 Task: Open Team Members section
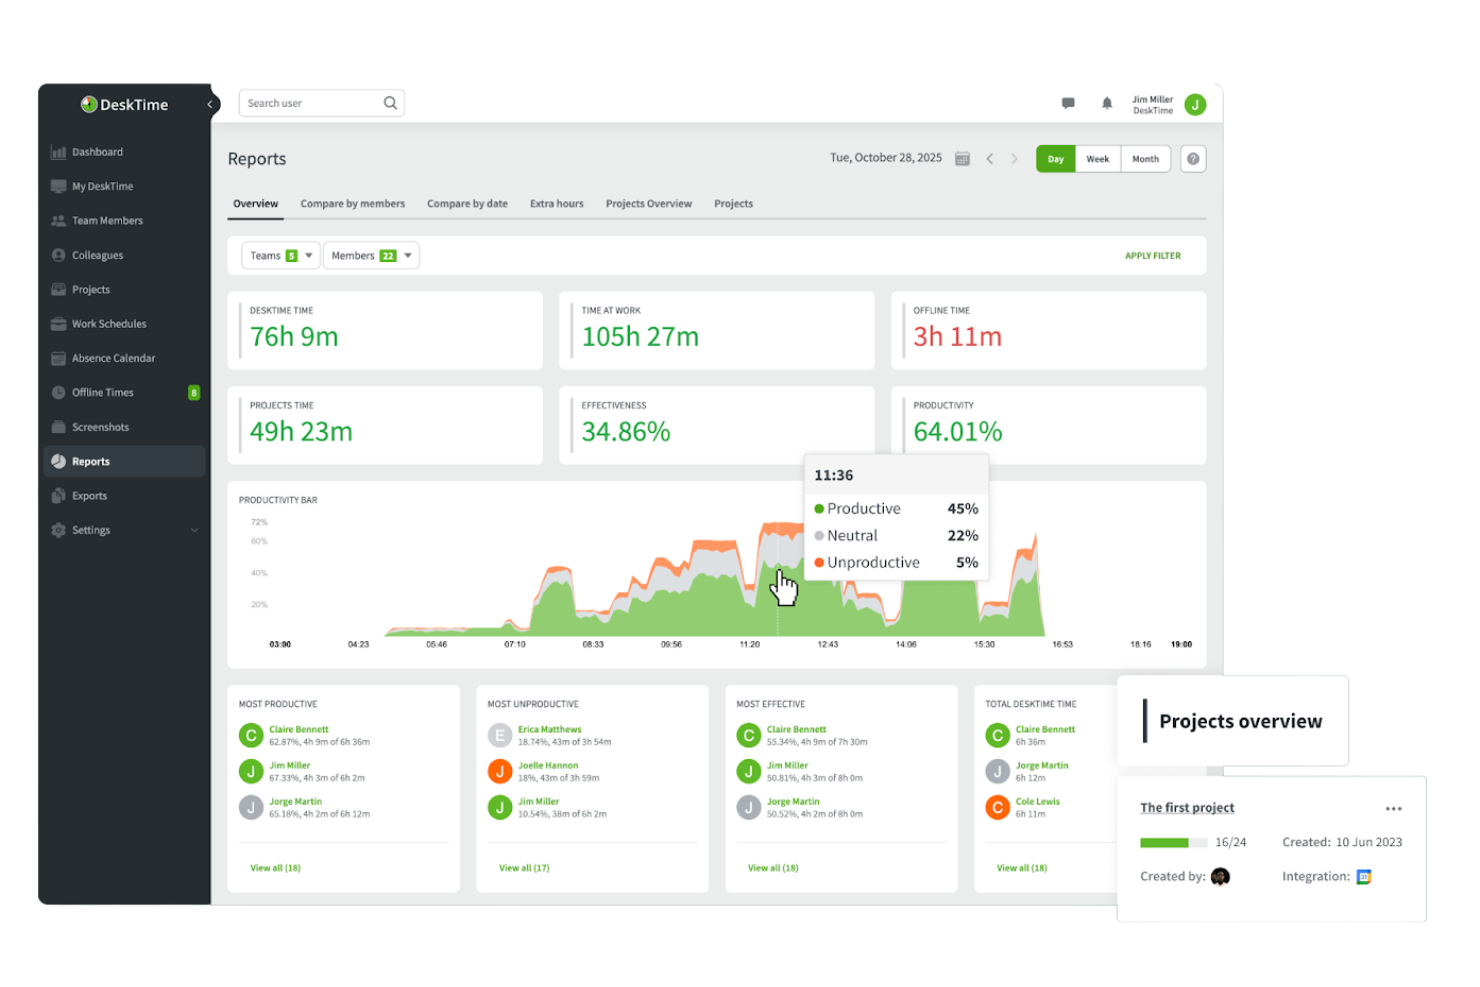click(107, 220)
